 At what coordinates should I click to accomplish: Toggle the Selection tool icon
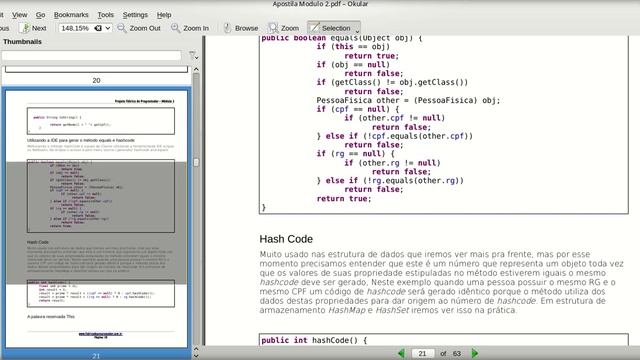tap(314, 28)
